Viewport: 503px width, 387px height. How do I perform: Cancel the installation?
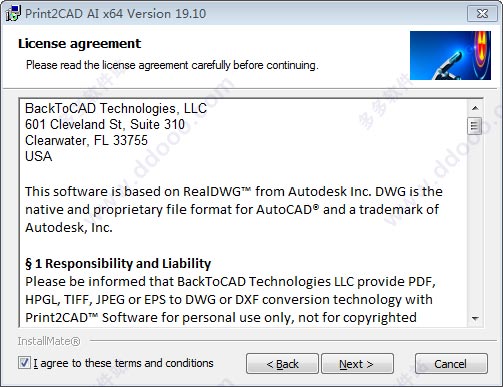(x=451, y=364)
